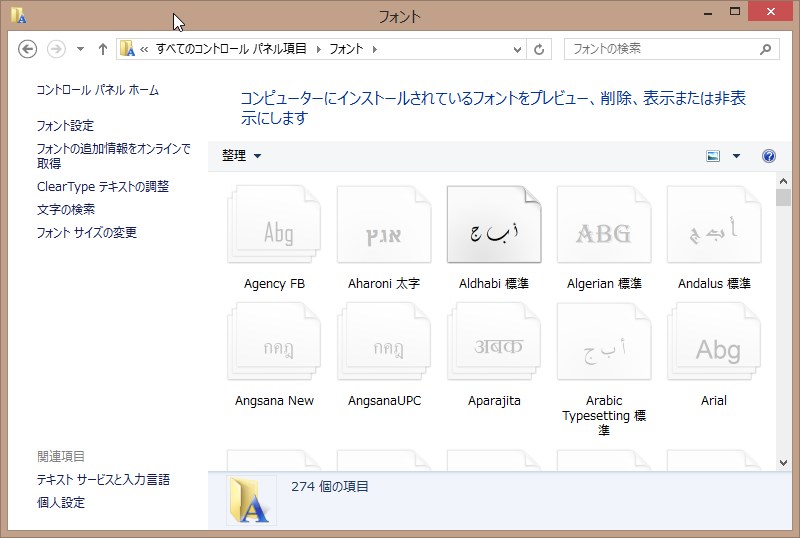Image resolution: width=800 pixels, height=538 pixels.
Task: Open the フォント サイズの変更 link
Action: (x=87, y=233)
